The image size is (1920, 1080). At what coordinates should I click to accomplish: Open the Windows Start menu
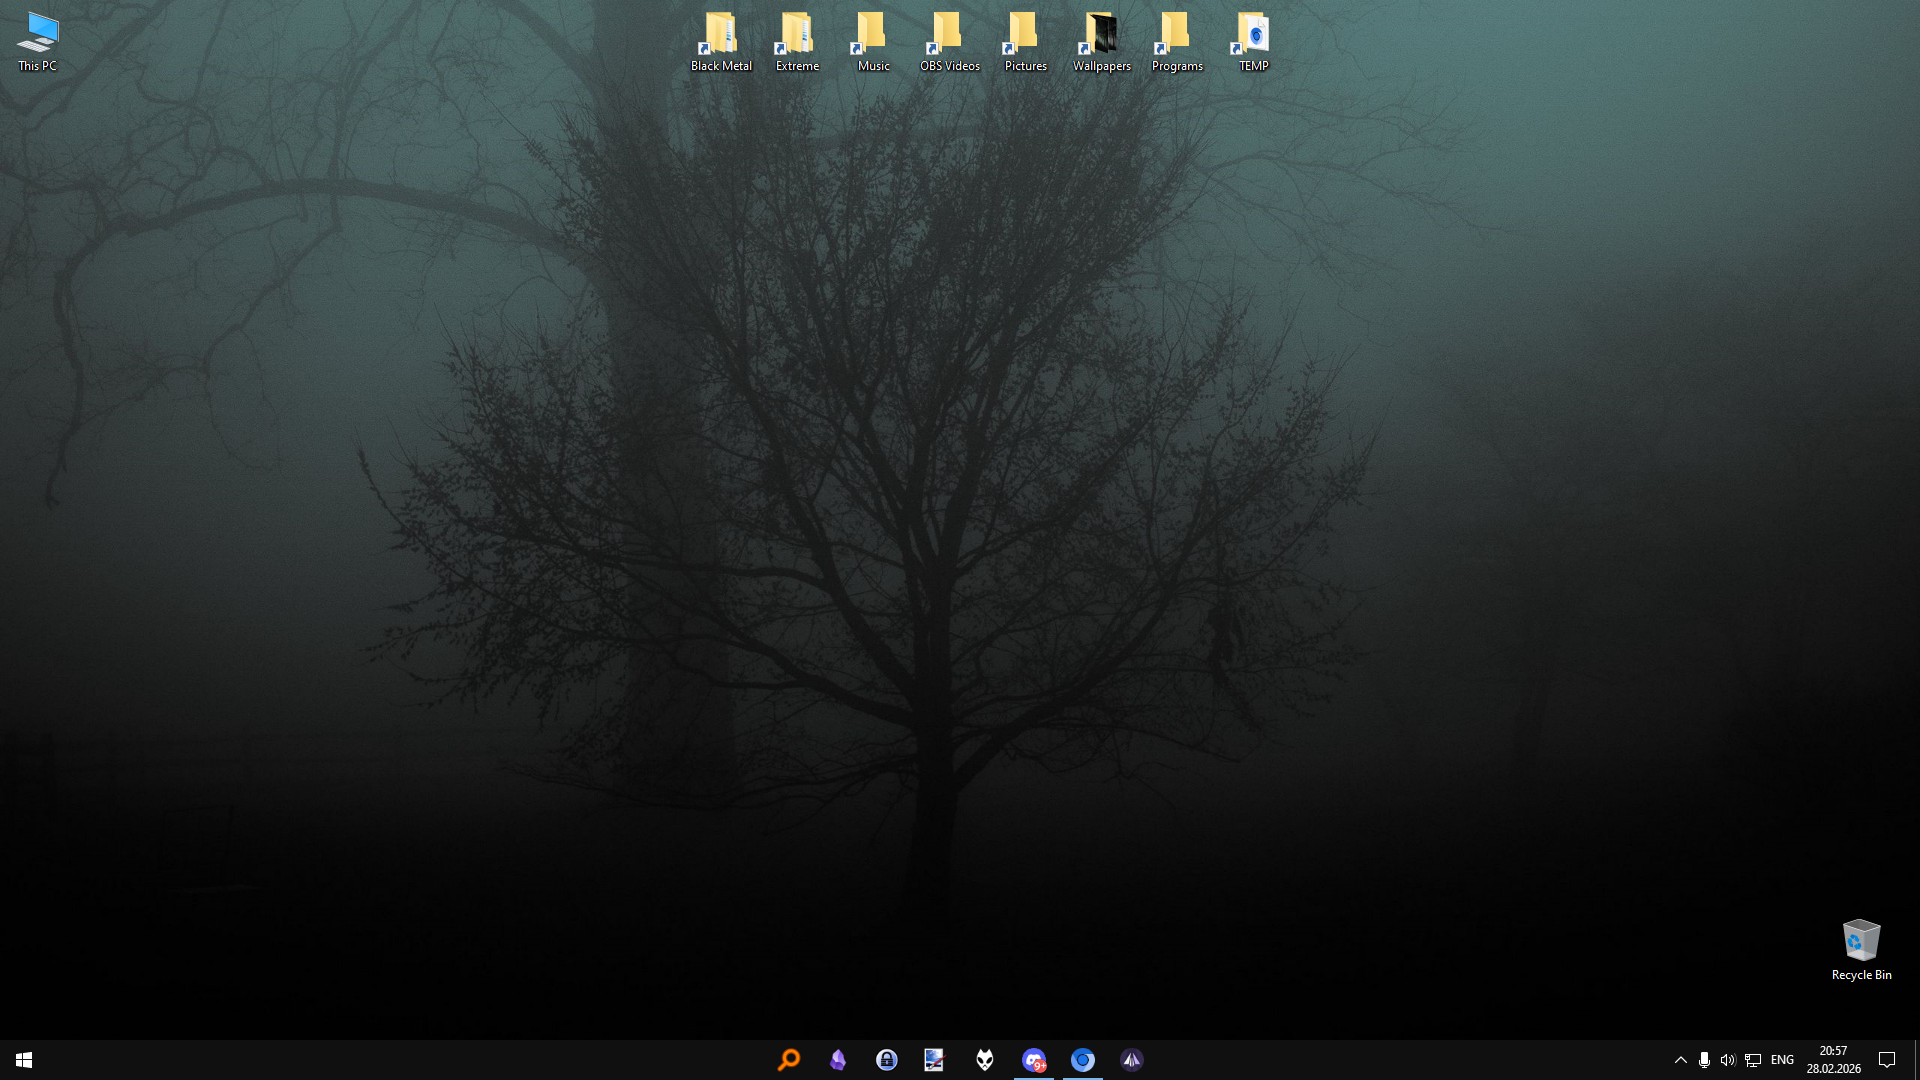(24, 1060)
